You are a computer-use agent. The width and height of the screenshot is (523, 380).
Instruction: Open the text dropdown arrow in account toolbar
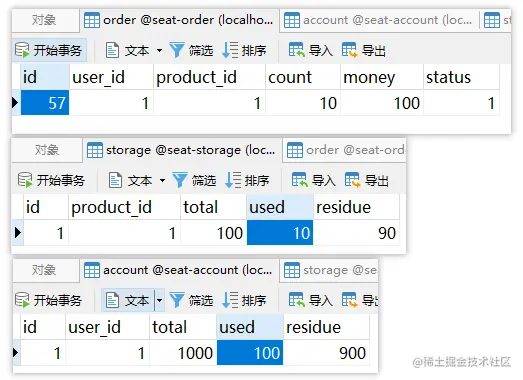click(159, 300)
